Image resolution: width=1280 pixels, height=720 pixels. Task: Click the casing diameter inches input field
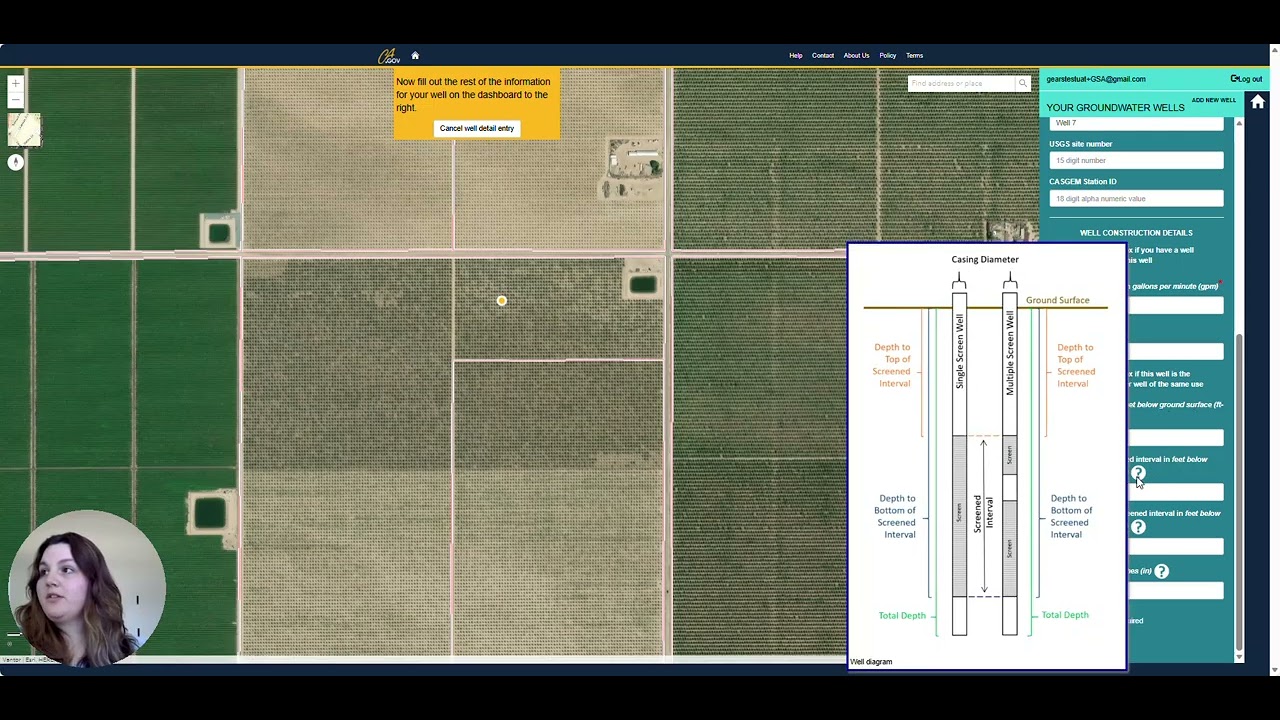1175,590
